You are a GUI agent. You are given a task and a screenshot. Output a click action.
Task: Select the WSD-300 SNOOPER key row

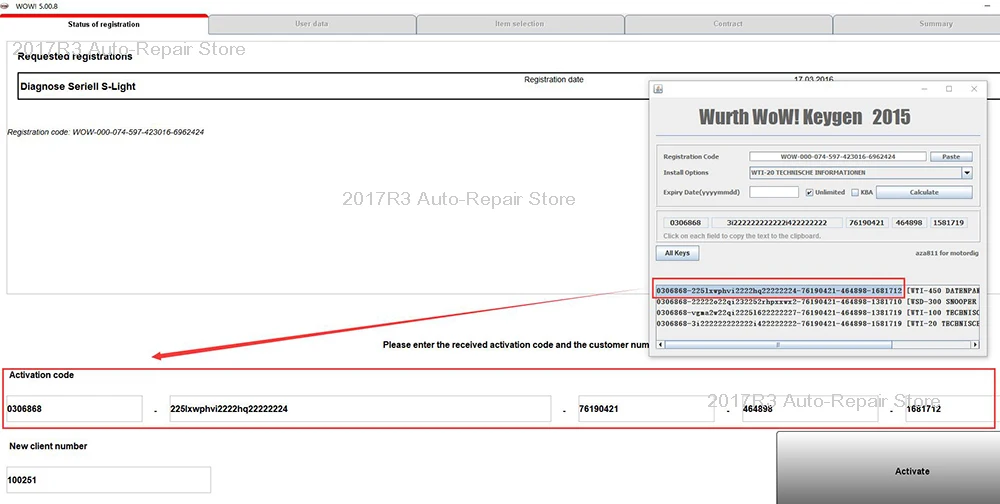(818, 302)
